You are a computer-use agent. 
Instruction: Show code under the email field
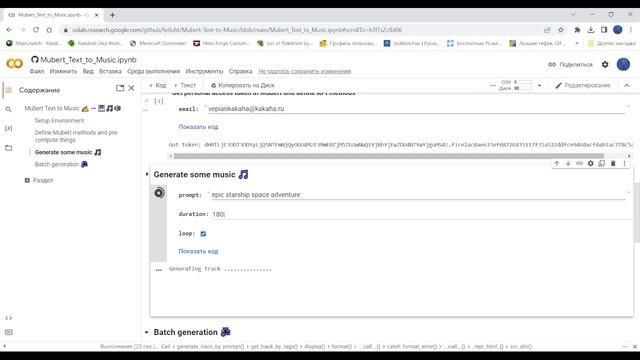click(198, 127)
